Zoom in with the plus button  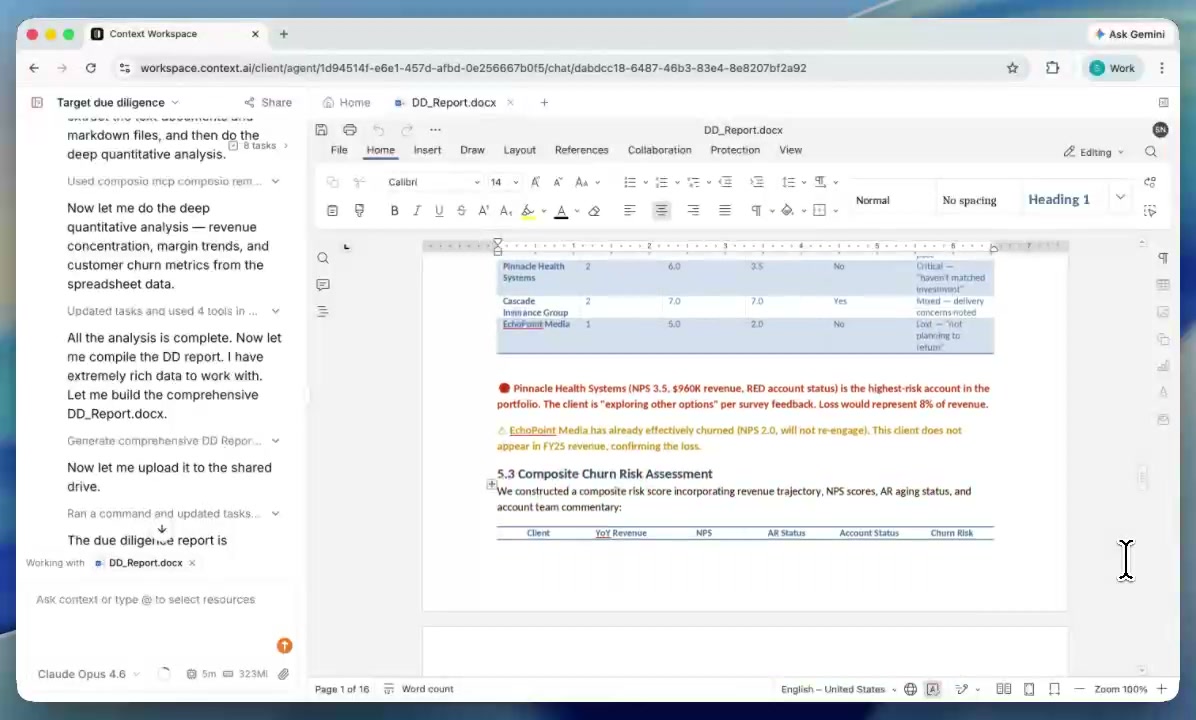point(1162,689)
